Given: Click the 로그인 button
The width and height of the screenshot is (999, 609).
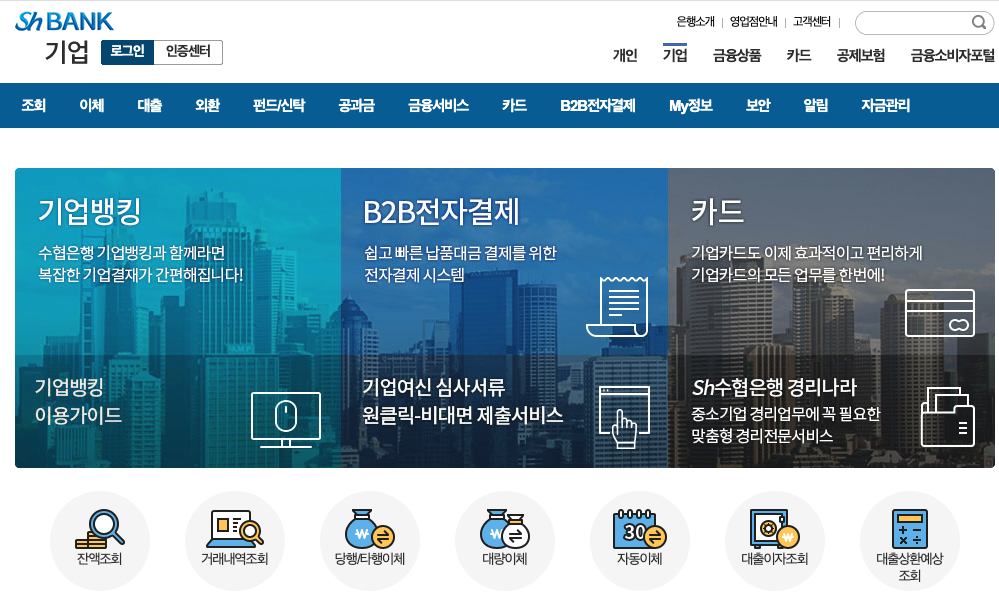Looking at the screenshot, I should coord(127,52).
